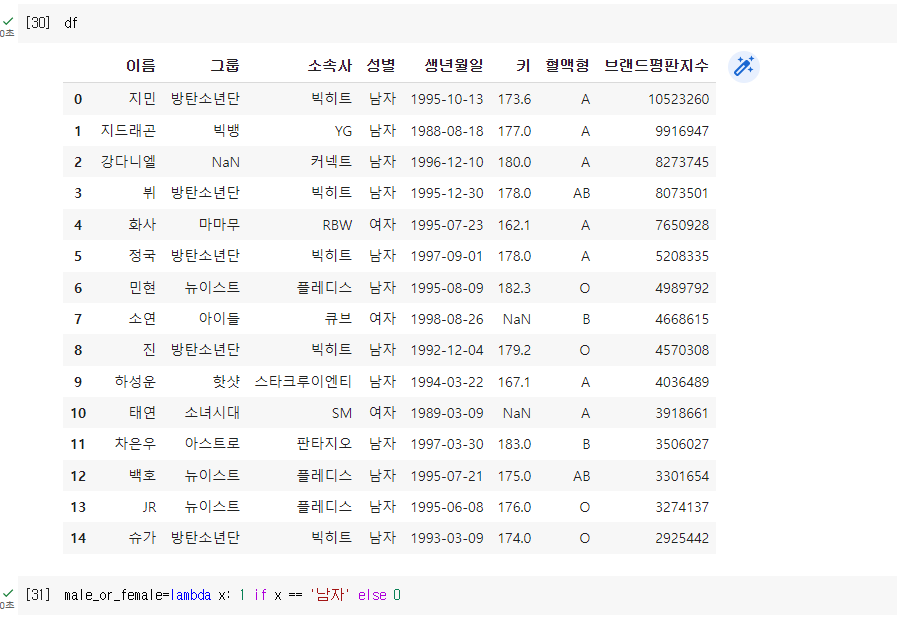Screen dimensions: 905x621
Task: Click the '브랜드평판지수' column header
Action: tap(656, 65)
